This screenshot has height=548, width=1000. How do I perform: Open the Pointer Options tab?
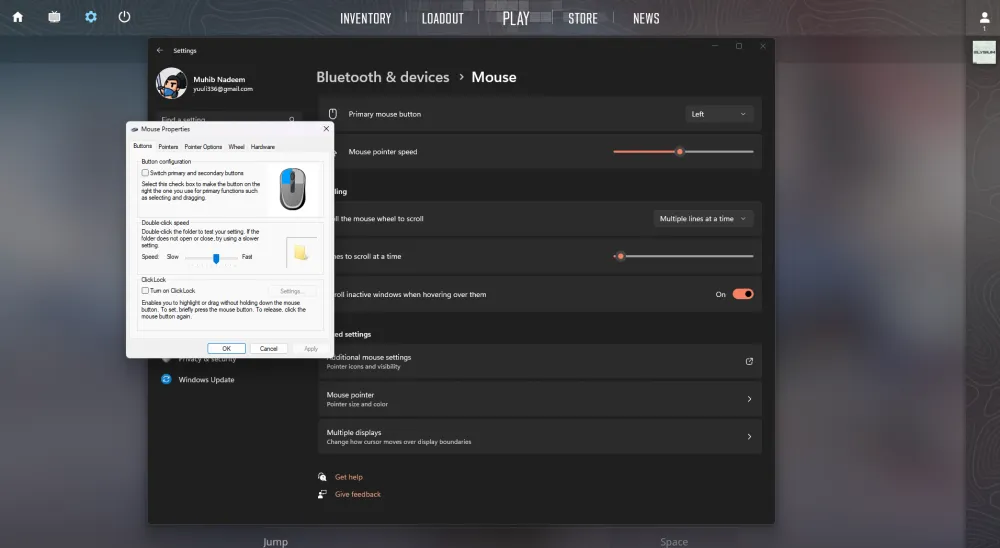[x=203, y=147]
